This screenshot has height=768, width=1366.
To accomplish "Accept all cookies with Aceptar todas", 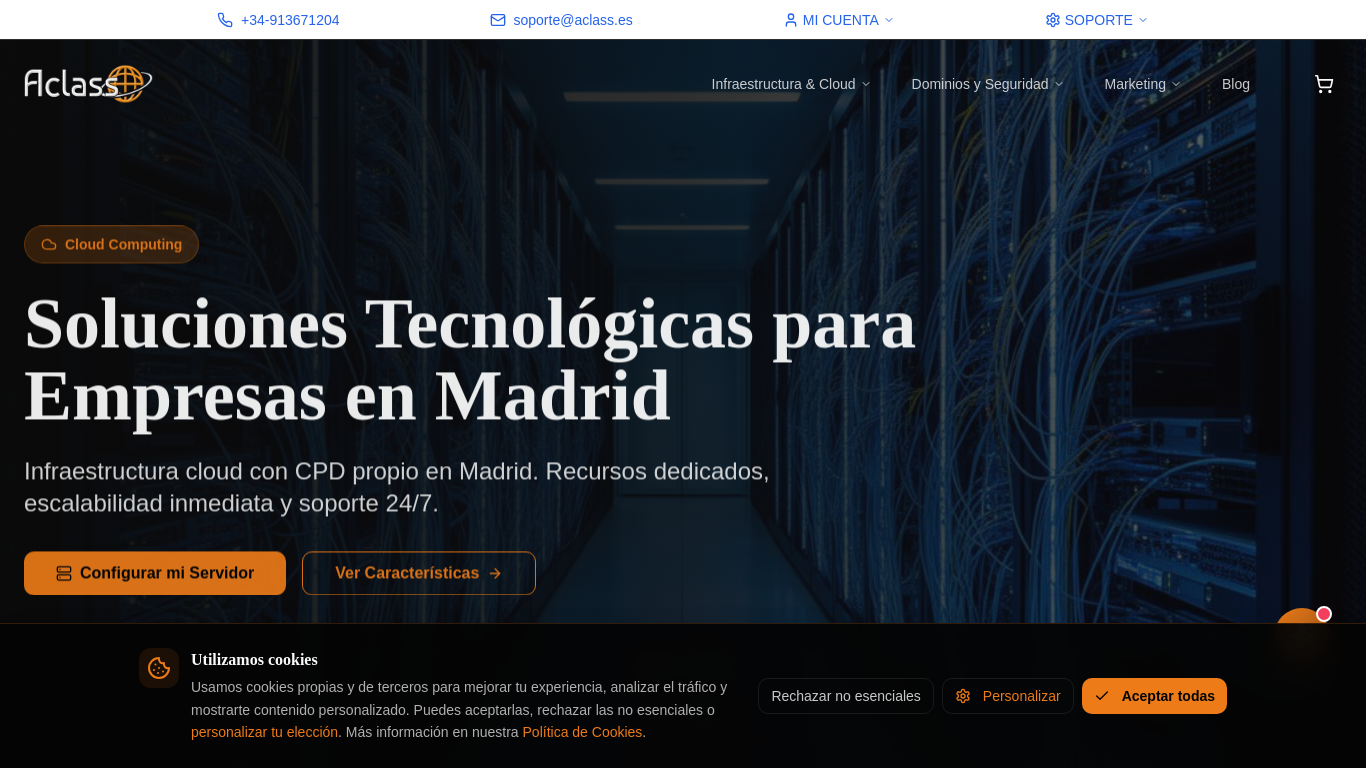I will click(x=1154, y=696).
